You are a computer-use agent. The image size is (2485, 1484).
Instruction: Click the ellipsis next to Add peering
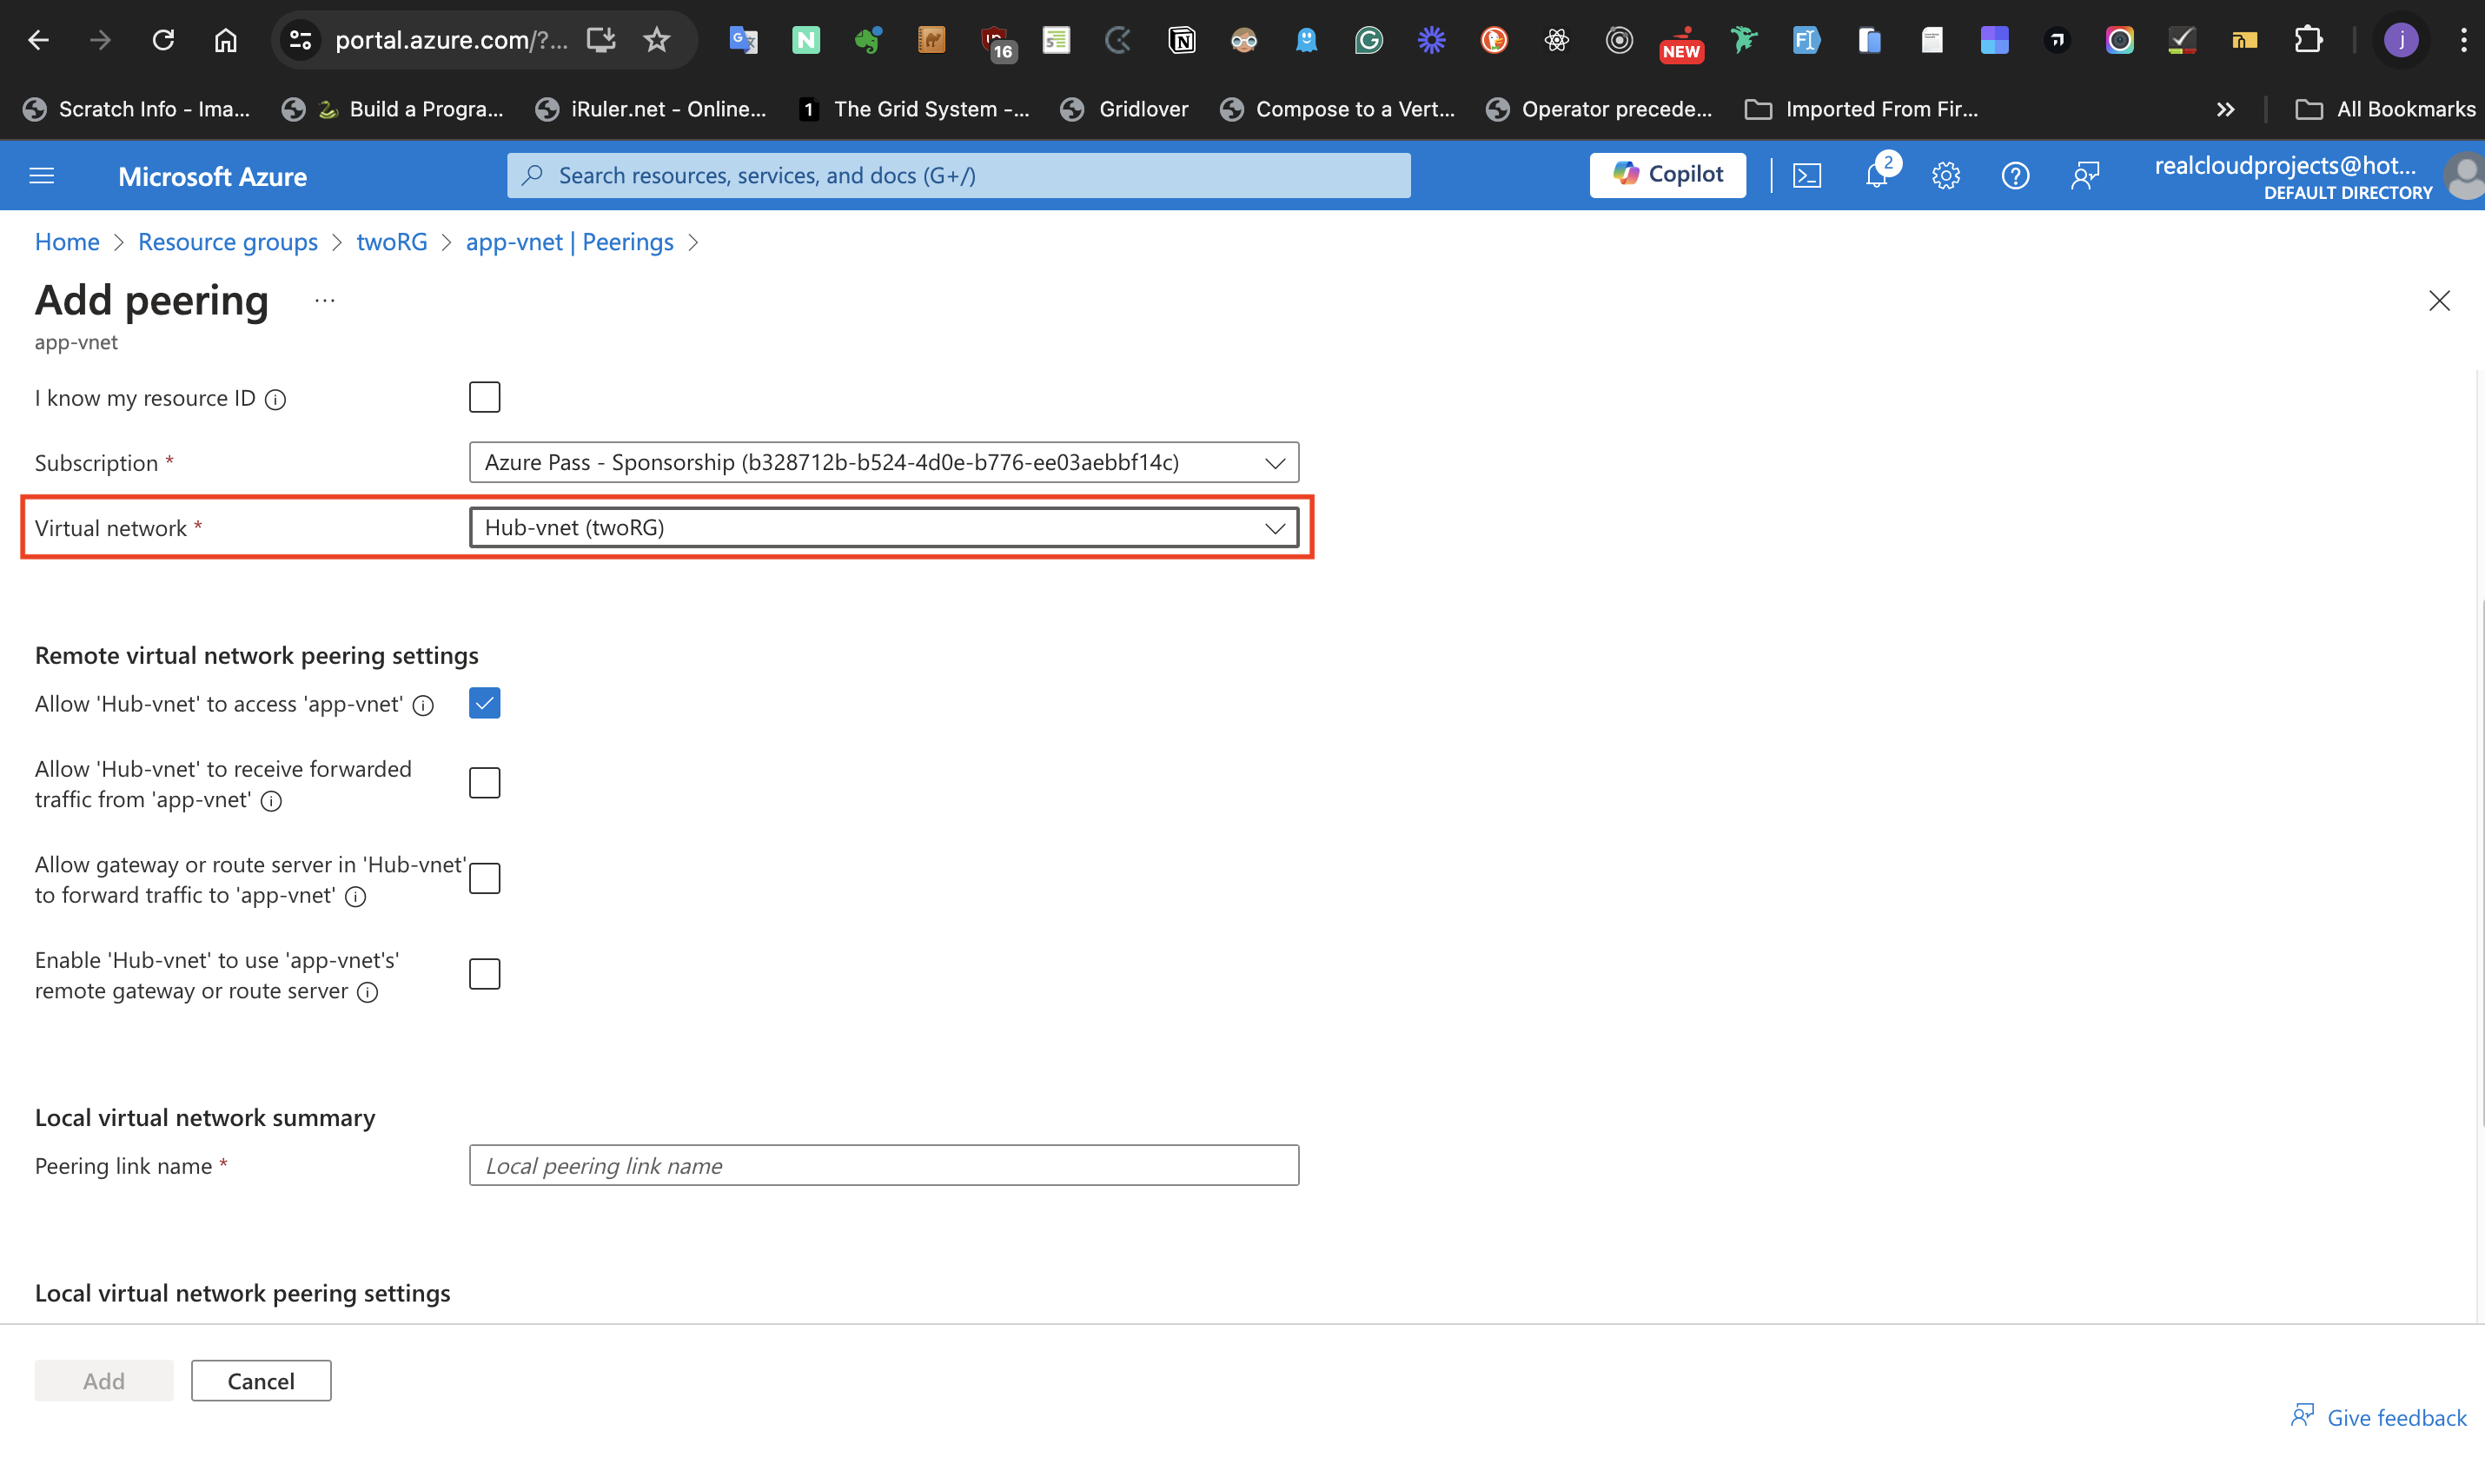(325, 300)
